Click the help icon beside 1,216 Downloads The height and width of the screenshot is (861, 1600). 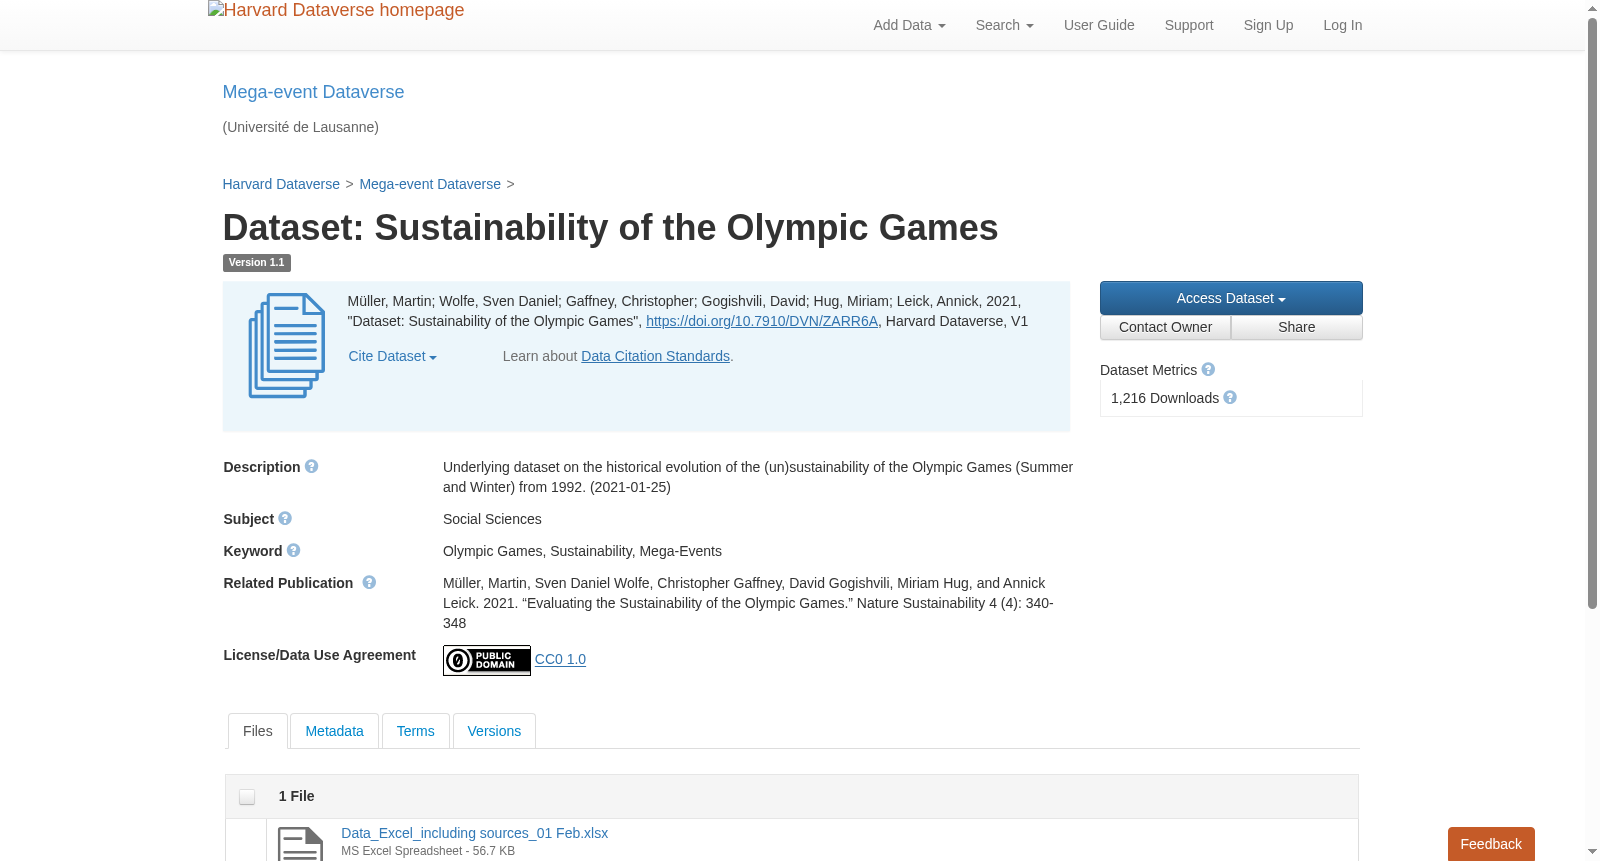pos(1230,398)
